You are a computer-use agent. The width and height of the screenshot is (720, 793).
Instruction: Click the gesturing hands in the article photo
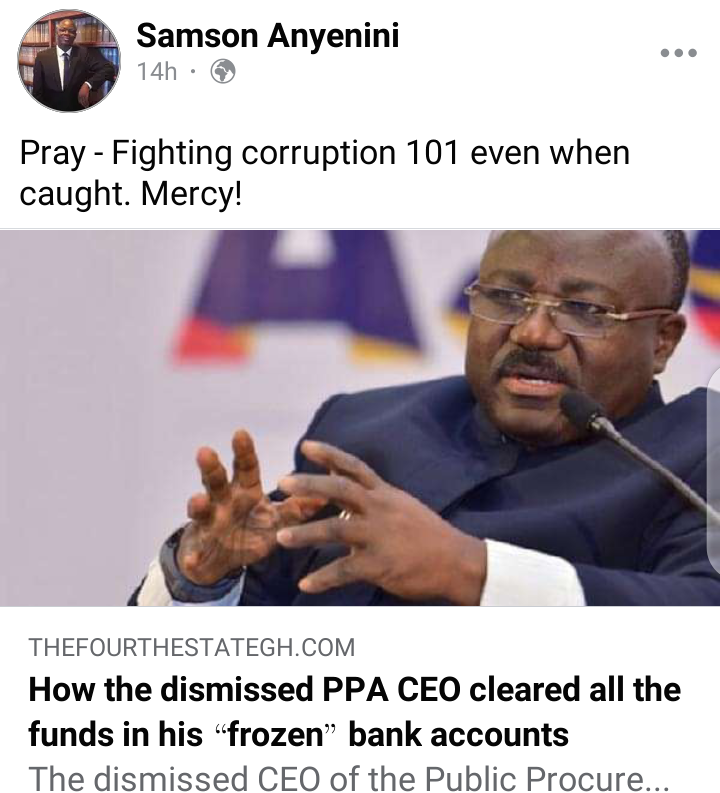324,513
